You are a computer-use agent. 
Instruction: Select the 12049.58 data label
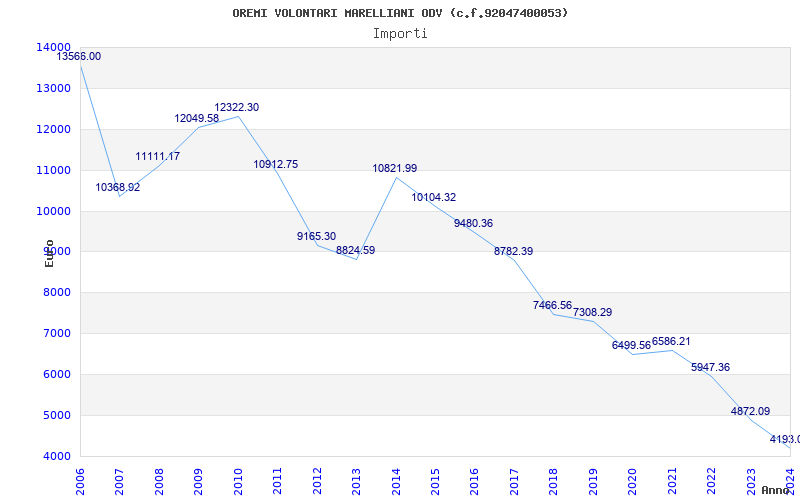[x=197, y=118]
